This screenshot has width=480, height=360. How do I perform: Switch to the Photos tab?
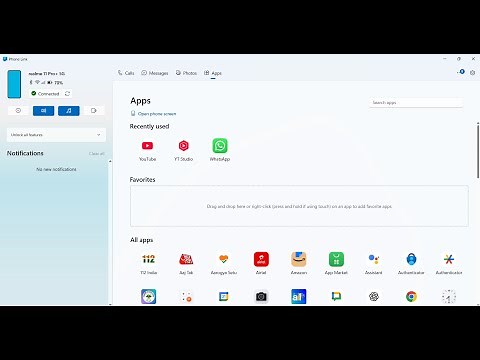click(186, 73)
